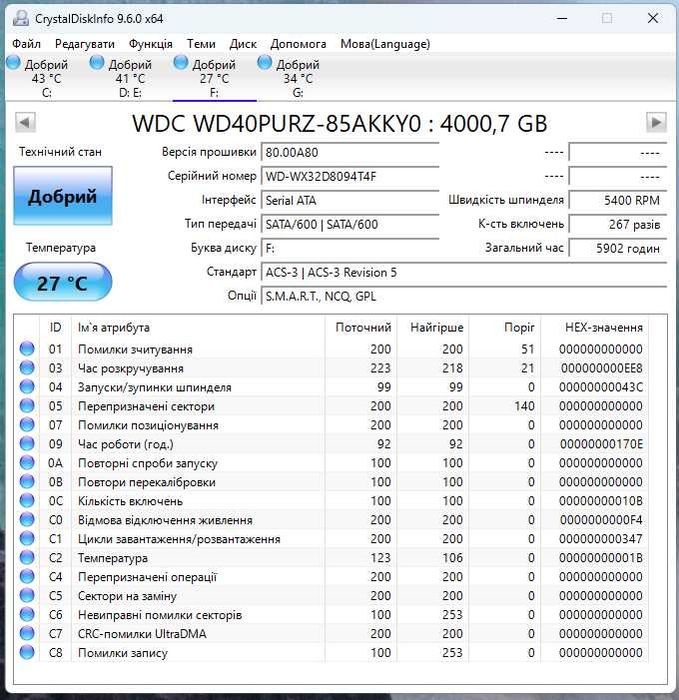Open the Диск menu

coord(243,44)
